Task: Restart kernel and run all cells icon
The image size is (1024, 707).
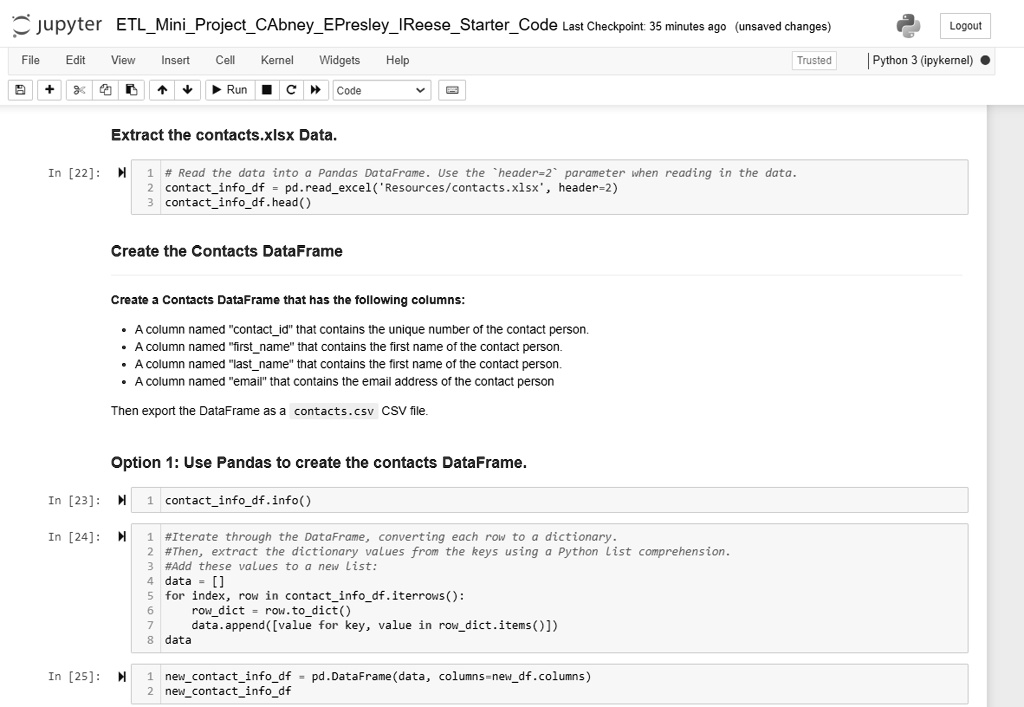Action: 315,90
